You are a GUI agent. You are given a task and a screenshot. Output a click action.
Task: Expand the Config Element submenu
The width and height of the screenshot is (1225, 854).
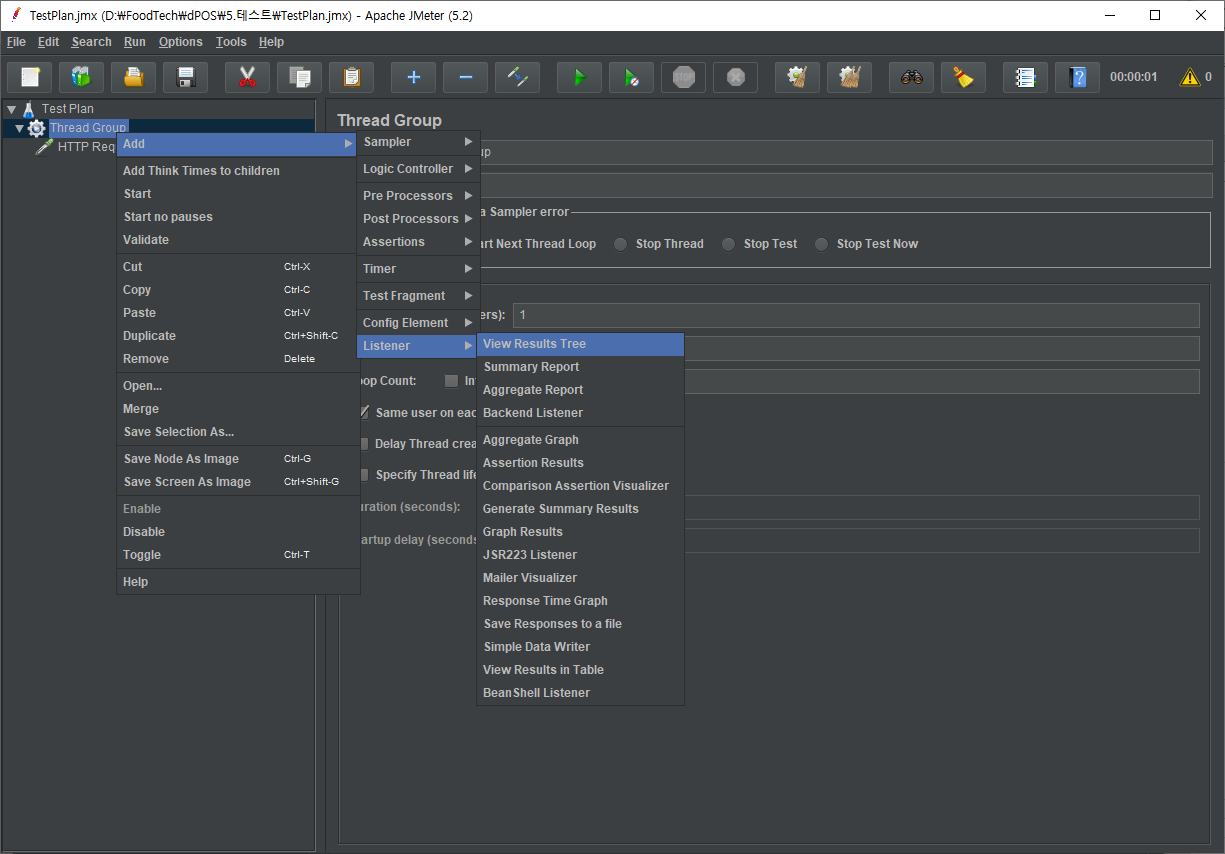pyautogui.click(x=419, y=323)
